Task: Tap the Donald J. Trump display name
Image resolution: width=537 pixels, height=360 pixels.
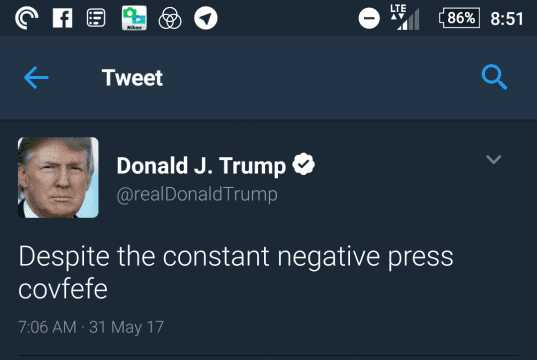Action: [x=201, y=166]
